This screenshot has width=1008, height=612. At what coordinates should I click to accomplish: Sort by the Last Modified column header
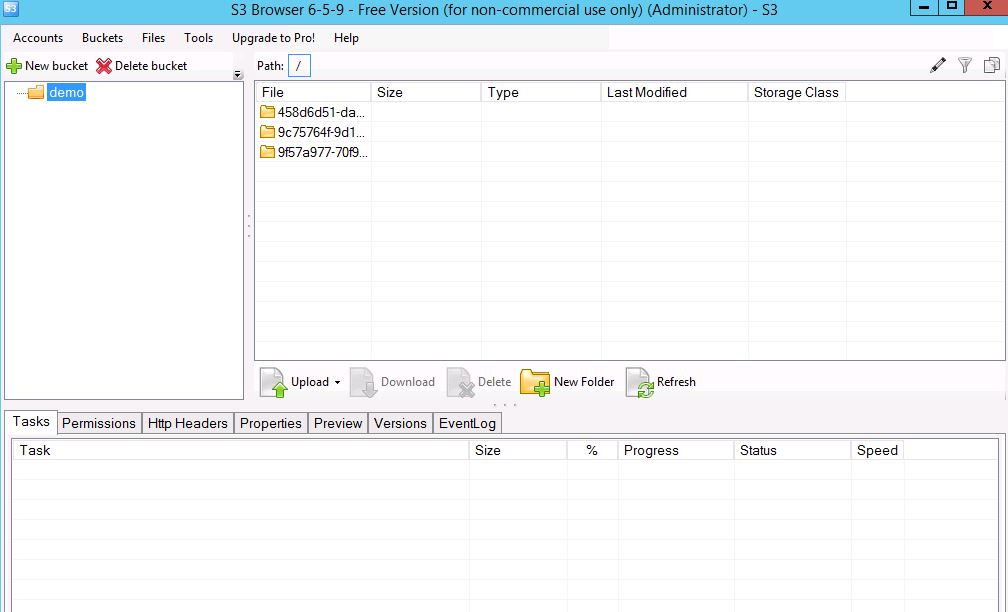[674, 92]
